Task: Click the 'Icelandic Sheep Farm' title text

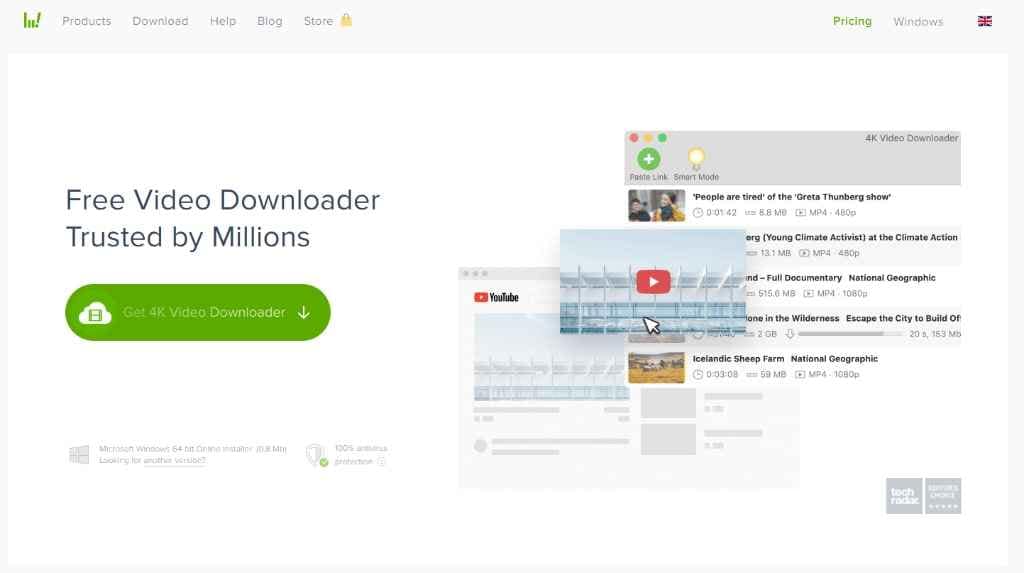Action: [x=738, y=359]
